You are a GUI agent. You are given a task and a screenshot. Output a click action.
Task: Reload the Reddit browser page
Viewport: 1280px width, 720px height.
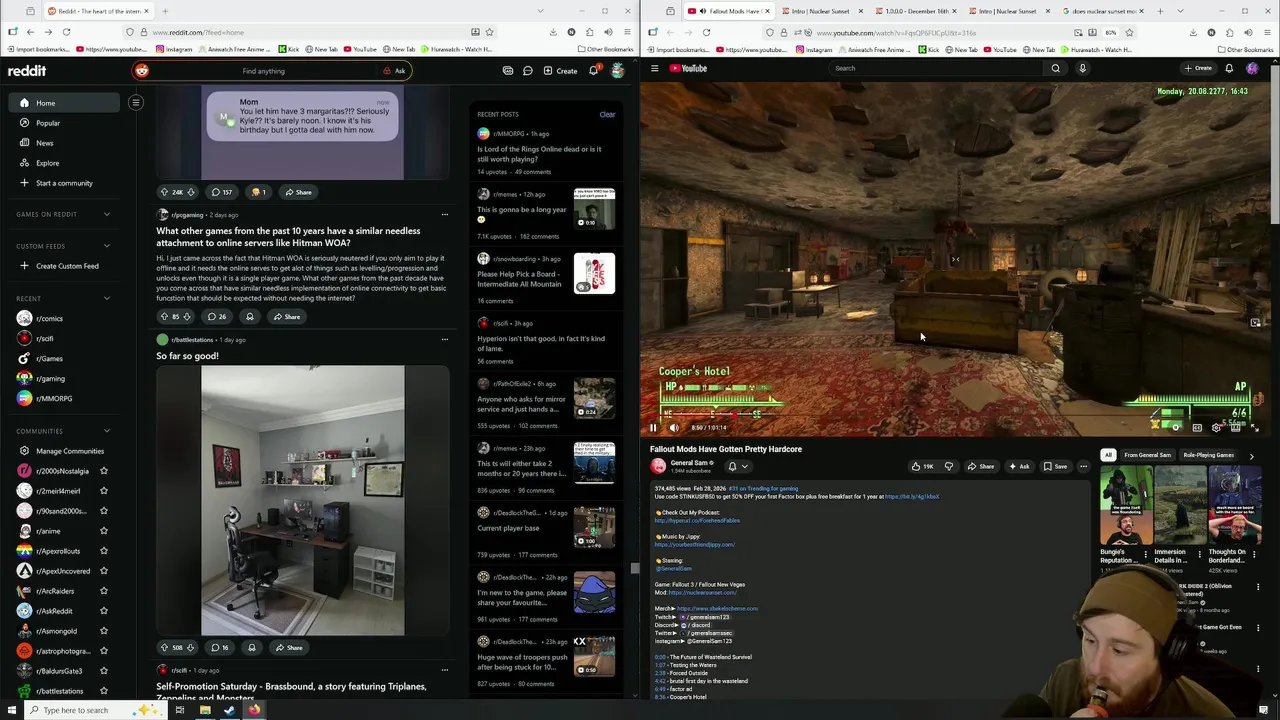click(66, 32)
